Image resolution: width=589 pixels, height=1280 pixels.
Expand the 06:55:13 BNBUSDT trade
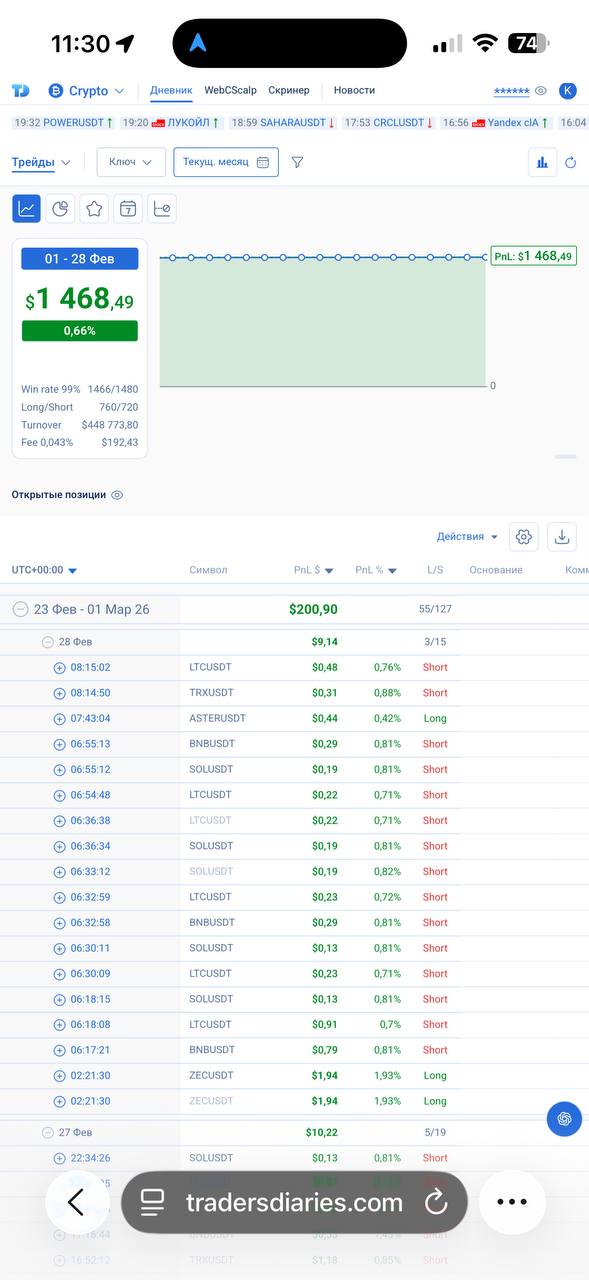point(59,744)
